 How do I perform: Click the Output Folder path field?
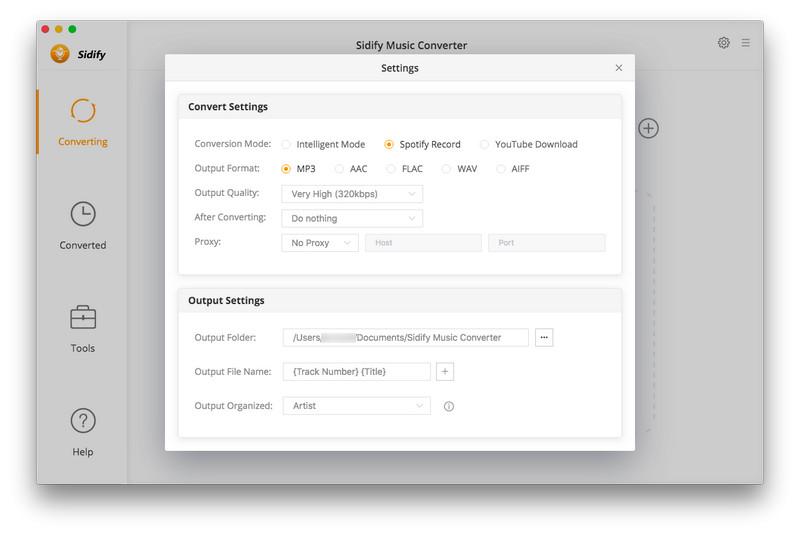pyautogui.click(x=406, y=338)
